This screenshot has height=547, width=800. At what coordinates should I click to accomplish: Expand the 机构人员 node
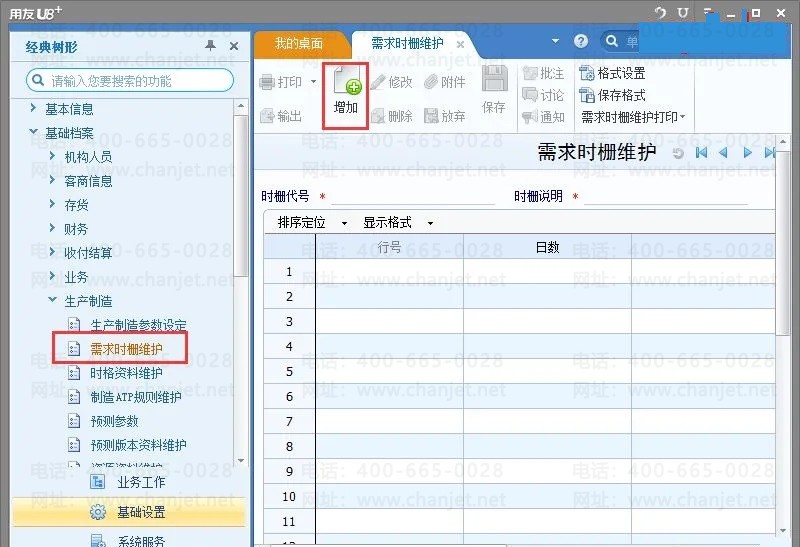[x=52, y=156]
